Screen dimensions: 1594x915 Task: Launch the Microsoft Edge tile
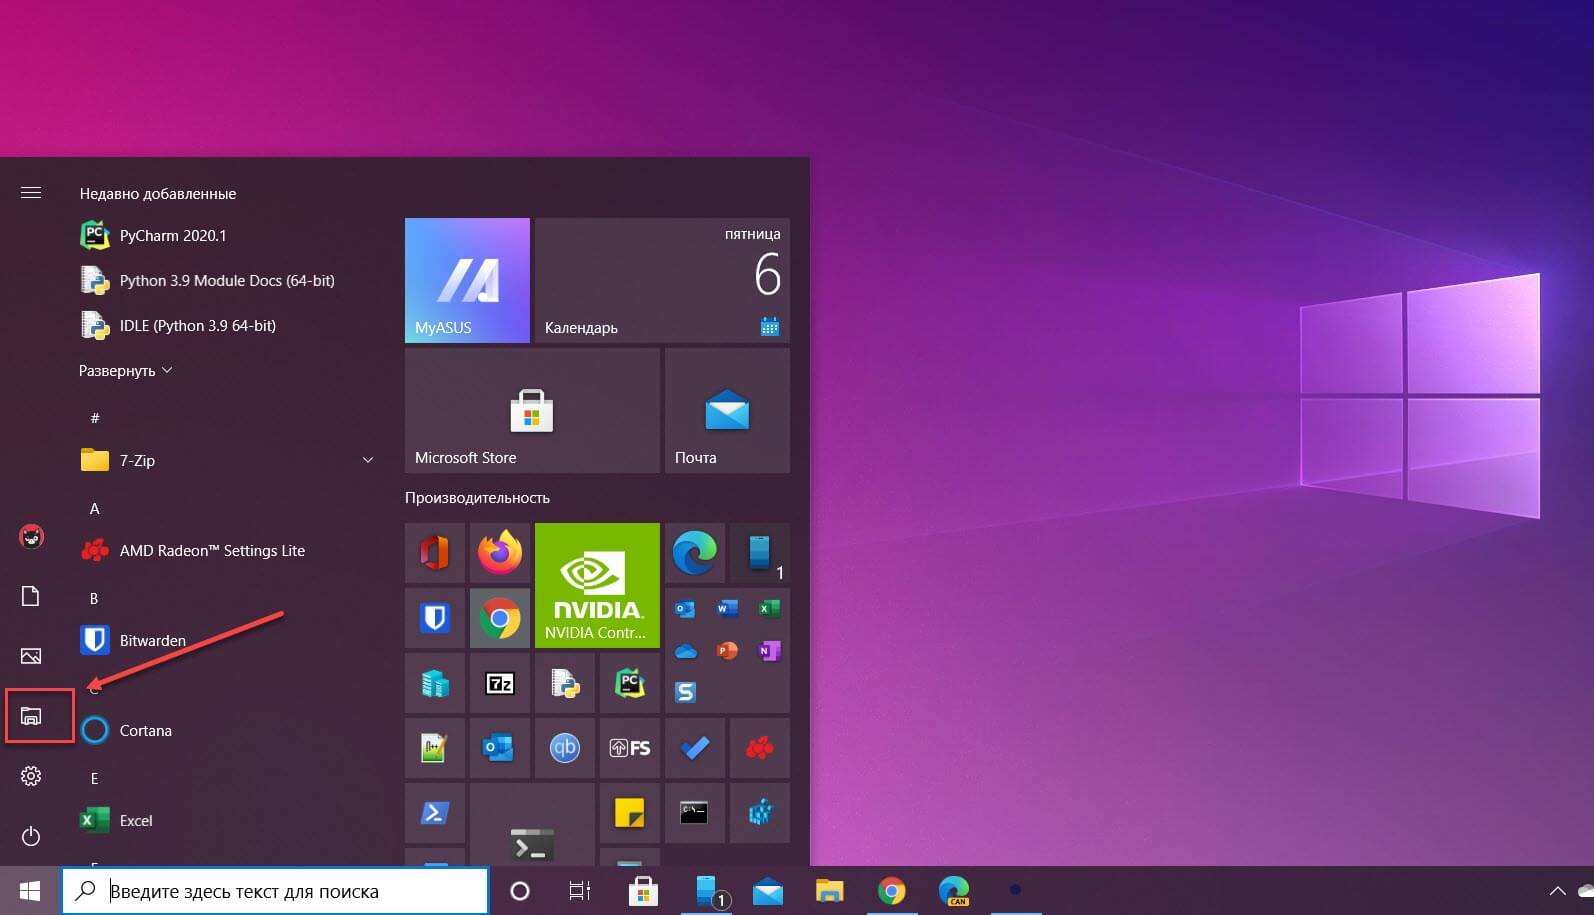tap(695, 553)
